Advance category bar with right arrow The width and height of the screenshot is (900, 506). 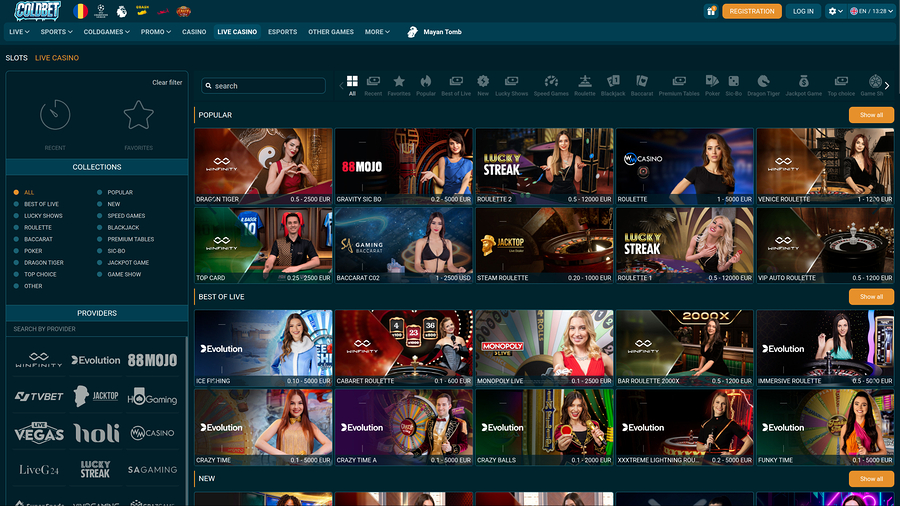tap(887, 85)
